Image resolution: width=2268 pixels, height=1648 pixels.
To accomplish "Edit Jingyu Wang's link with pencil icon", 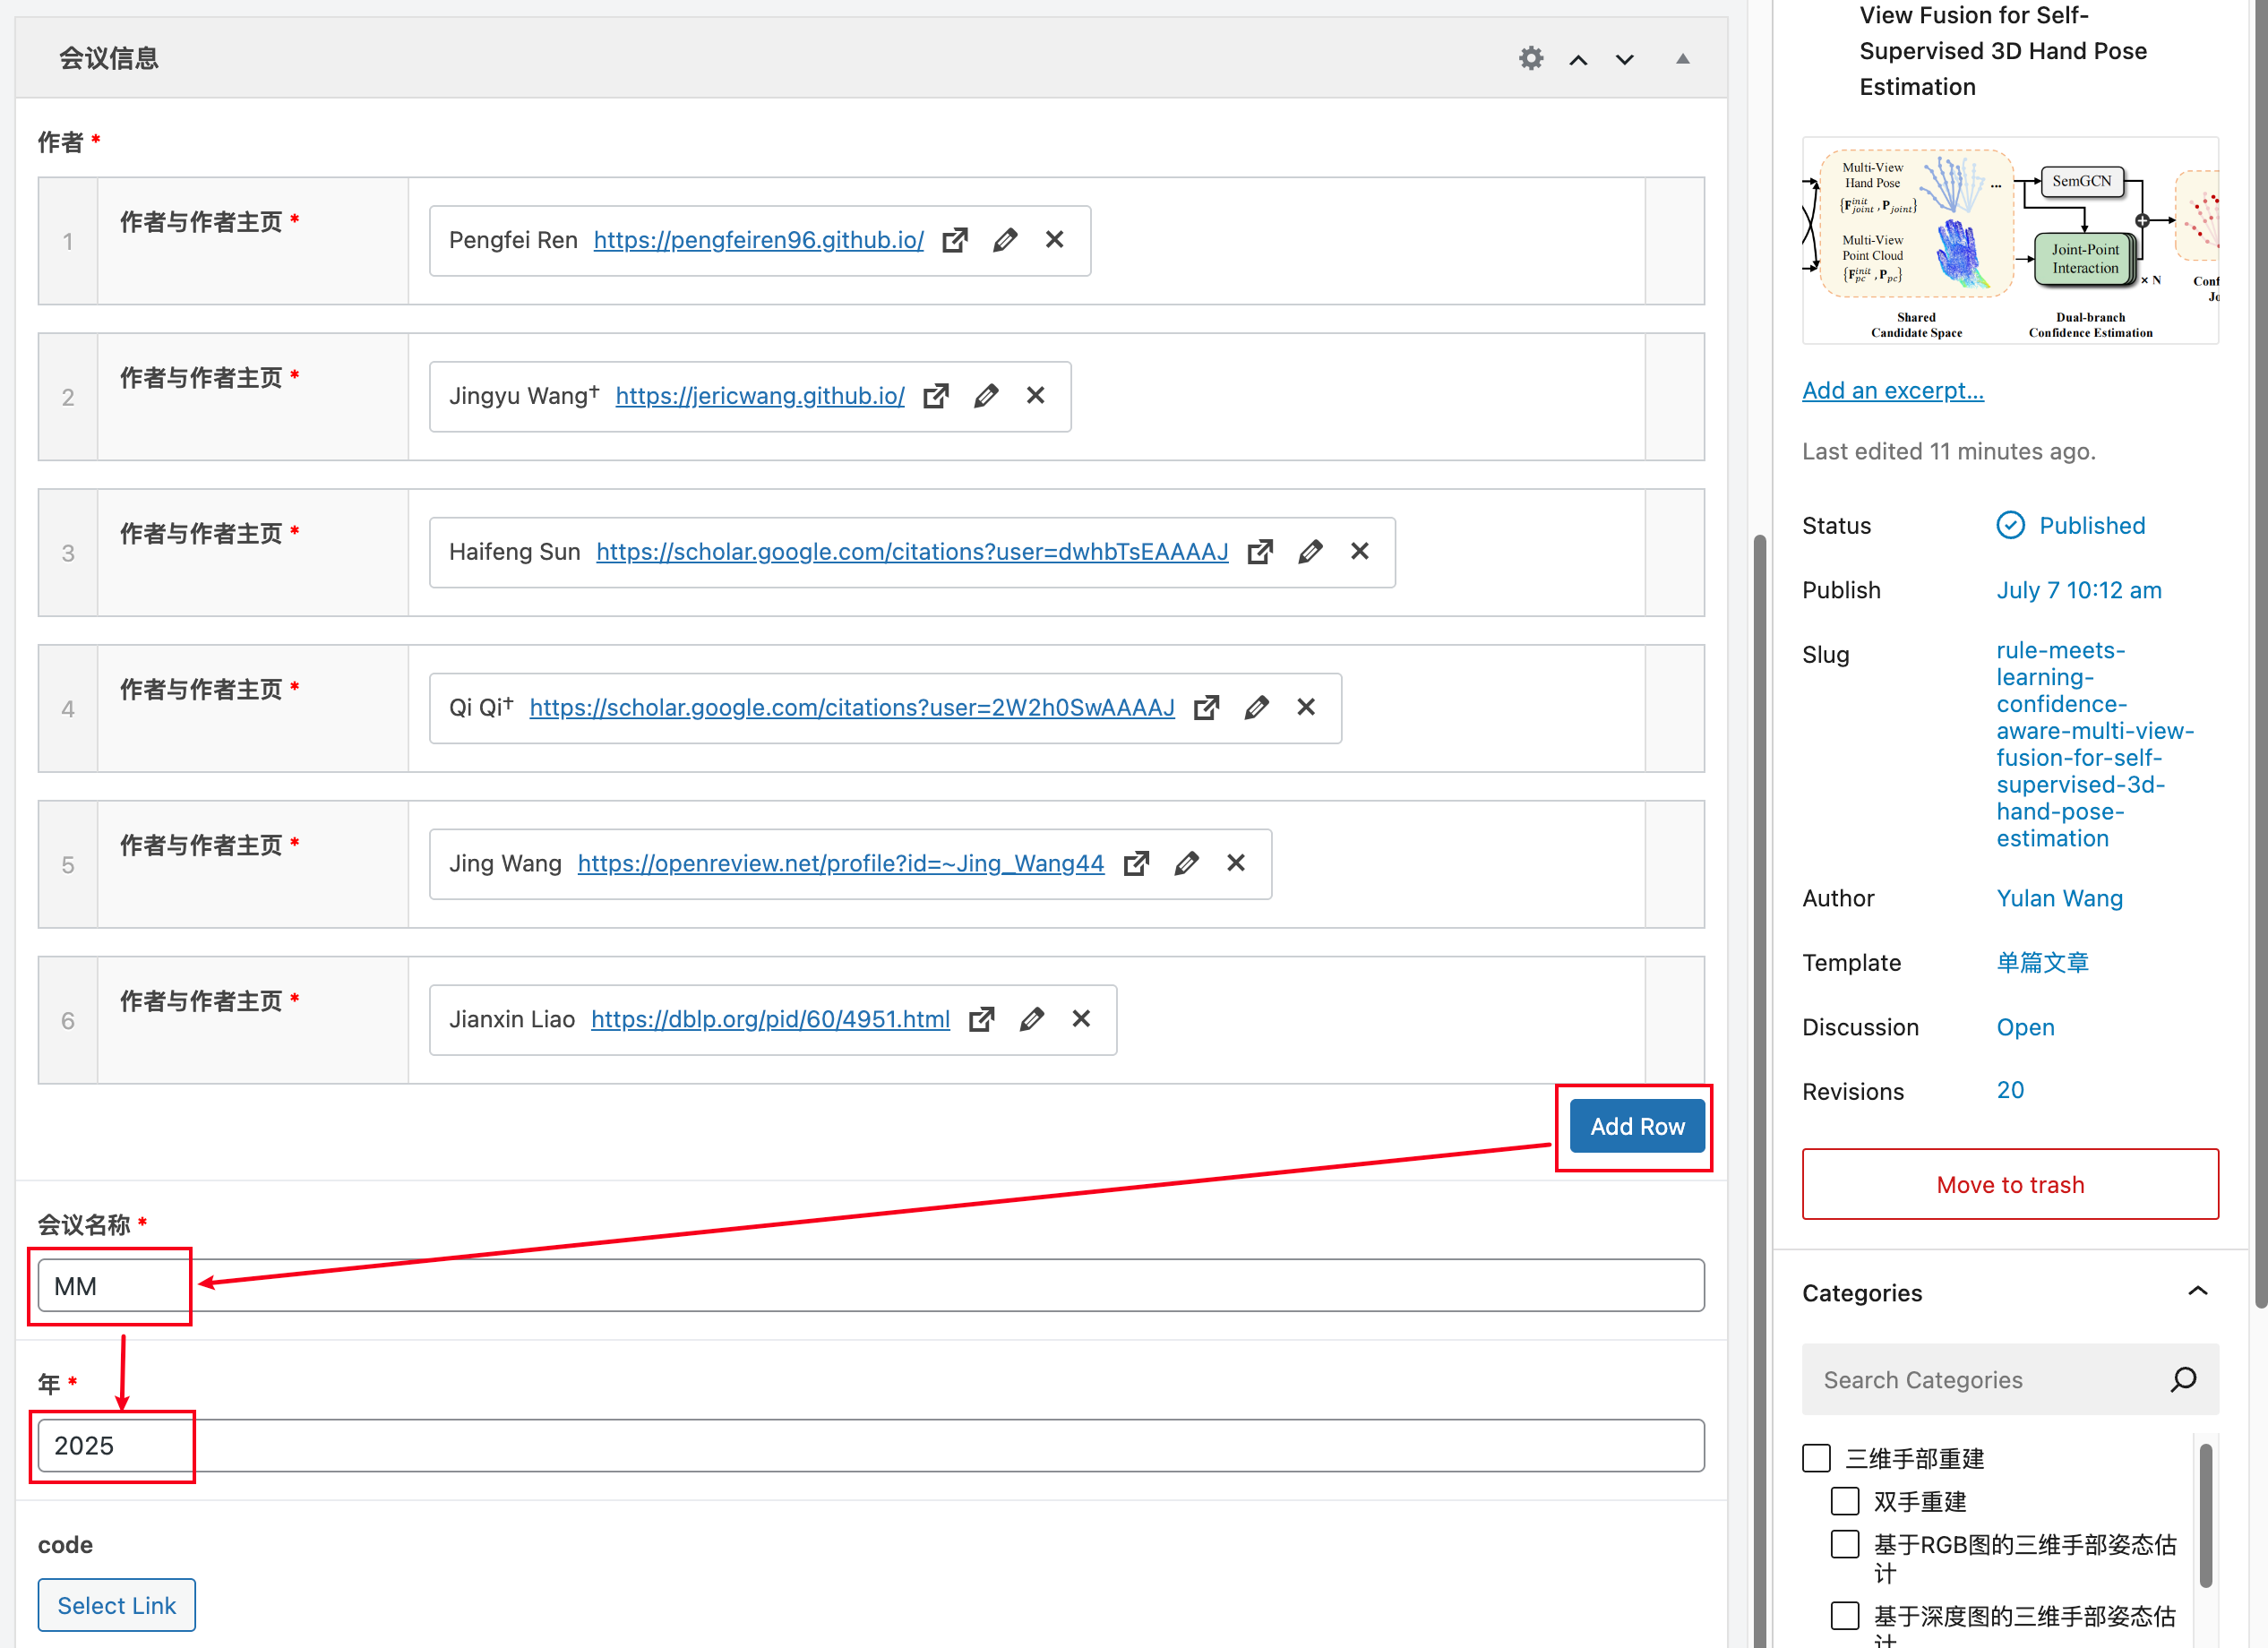I will (985, 396).
